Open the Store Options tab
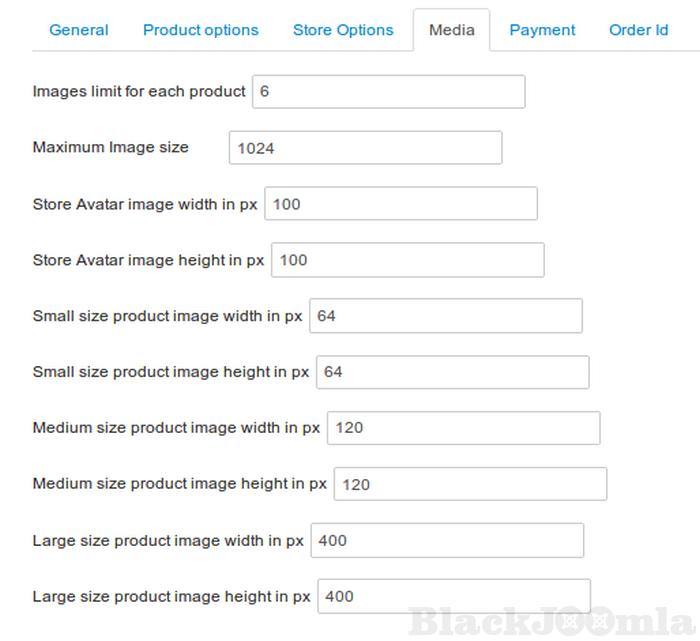The width and height of the screenshot is (700, 641). click(x=343, y=30)
